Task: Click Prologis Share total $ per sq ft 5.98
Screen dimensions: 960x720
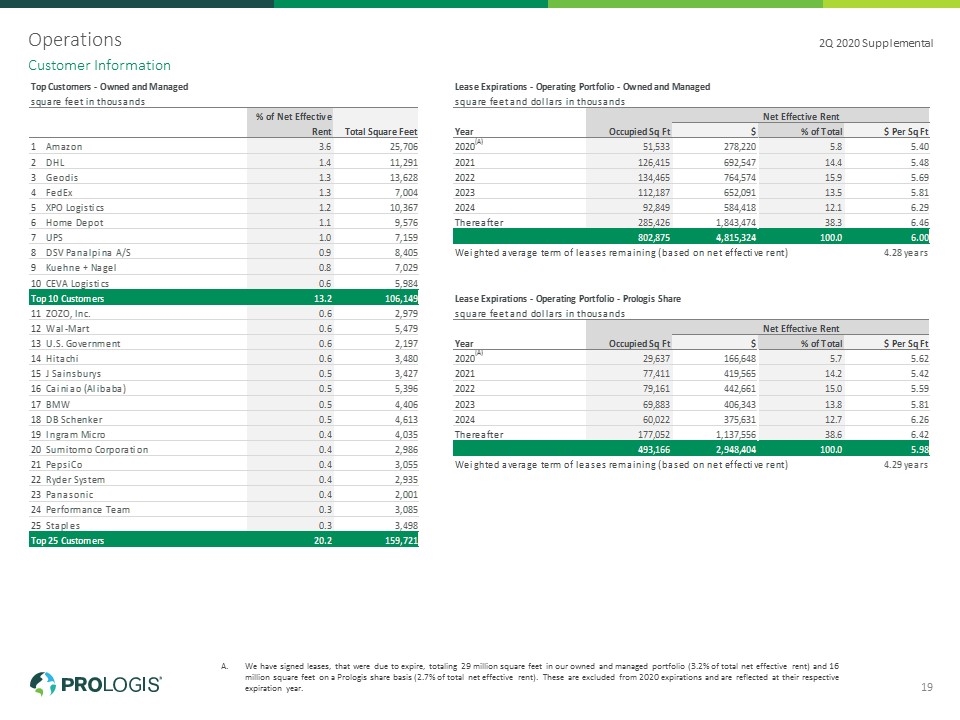Action: [x=920, y=450]
